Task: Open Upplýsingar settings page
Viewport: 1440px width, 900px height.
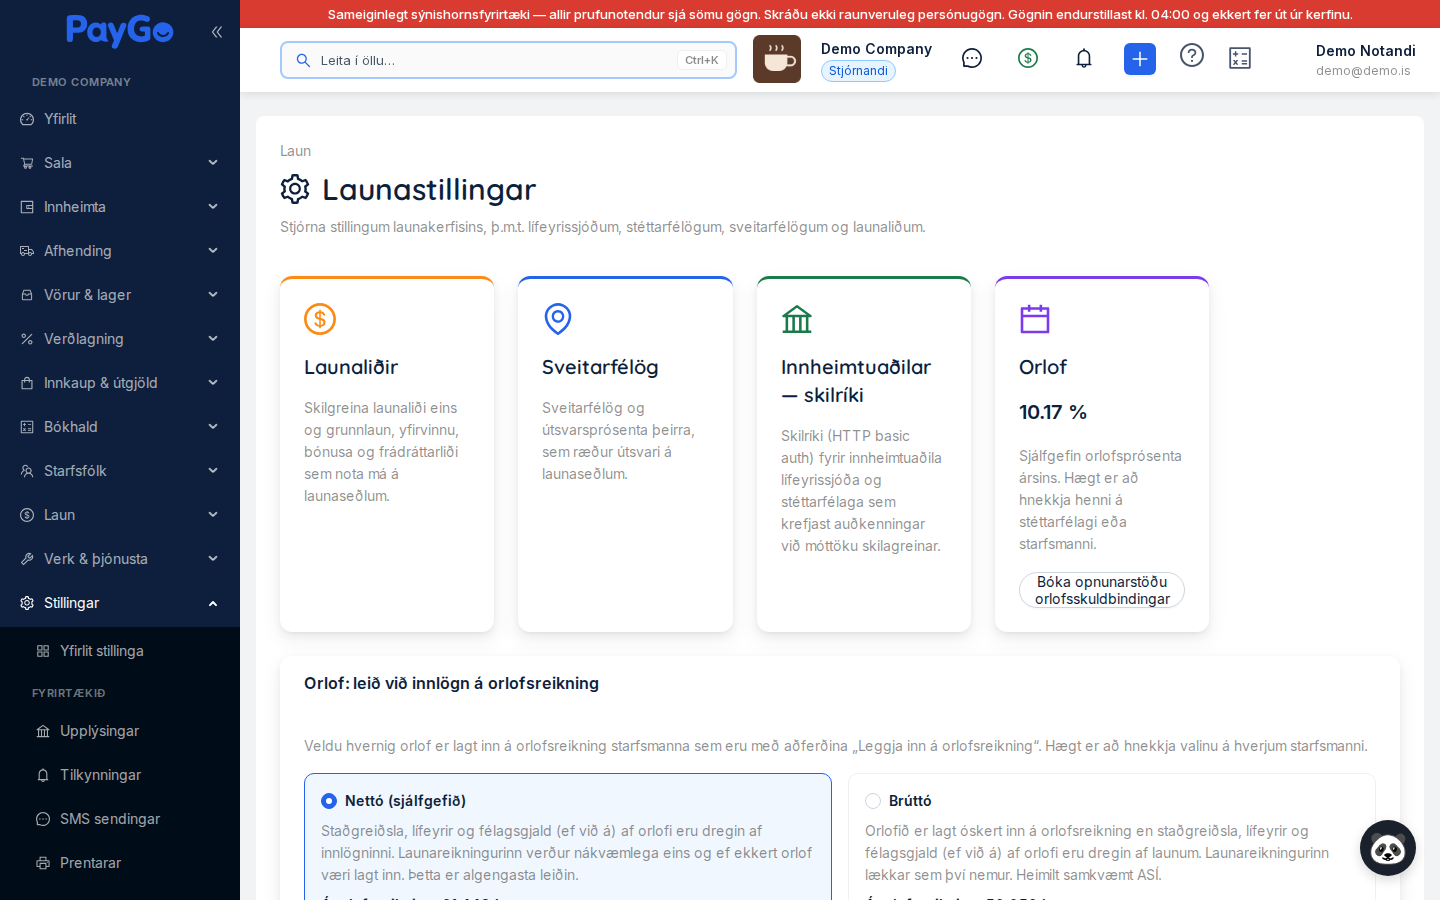Action: point(120,731)
